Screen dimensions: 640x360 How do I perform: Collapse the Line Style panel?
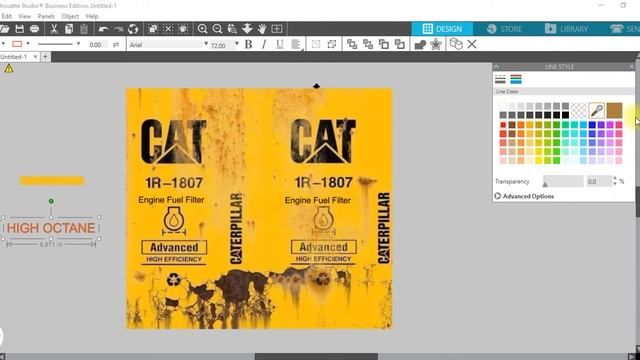(x=496, y=67)
